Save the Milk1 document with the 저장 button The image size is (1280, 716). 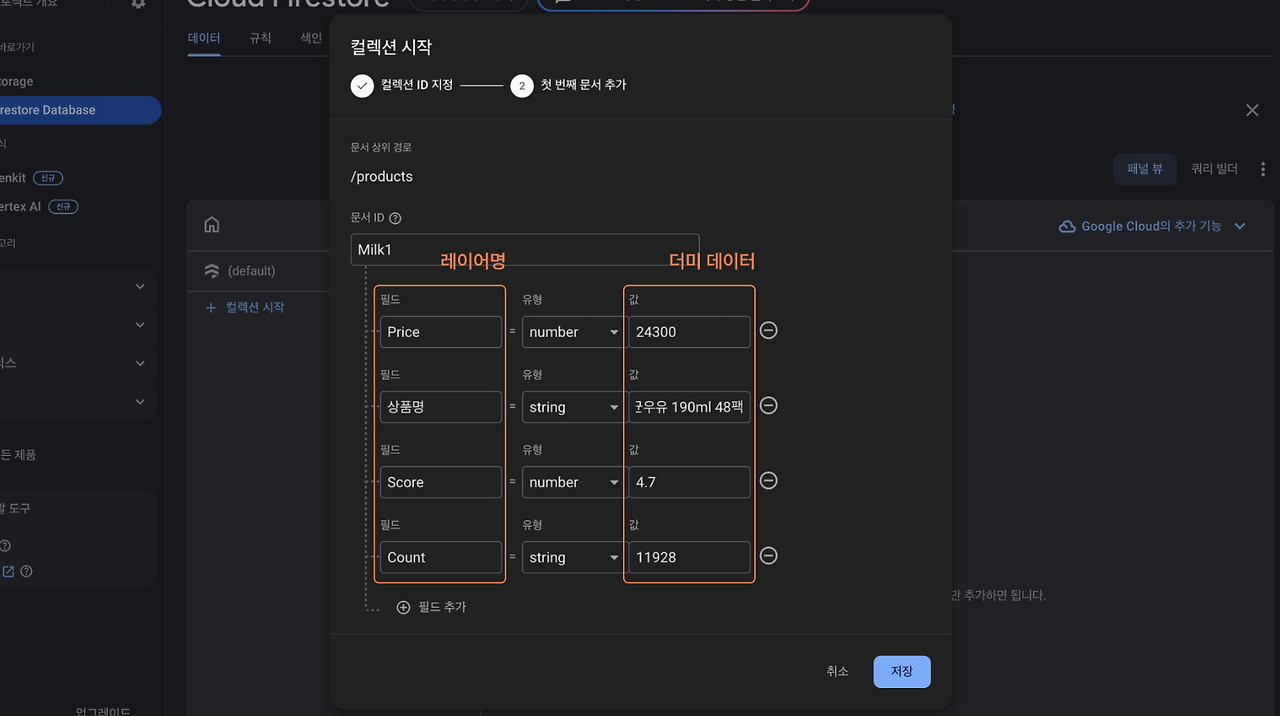[x=901, y=671]
